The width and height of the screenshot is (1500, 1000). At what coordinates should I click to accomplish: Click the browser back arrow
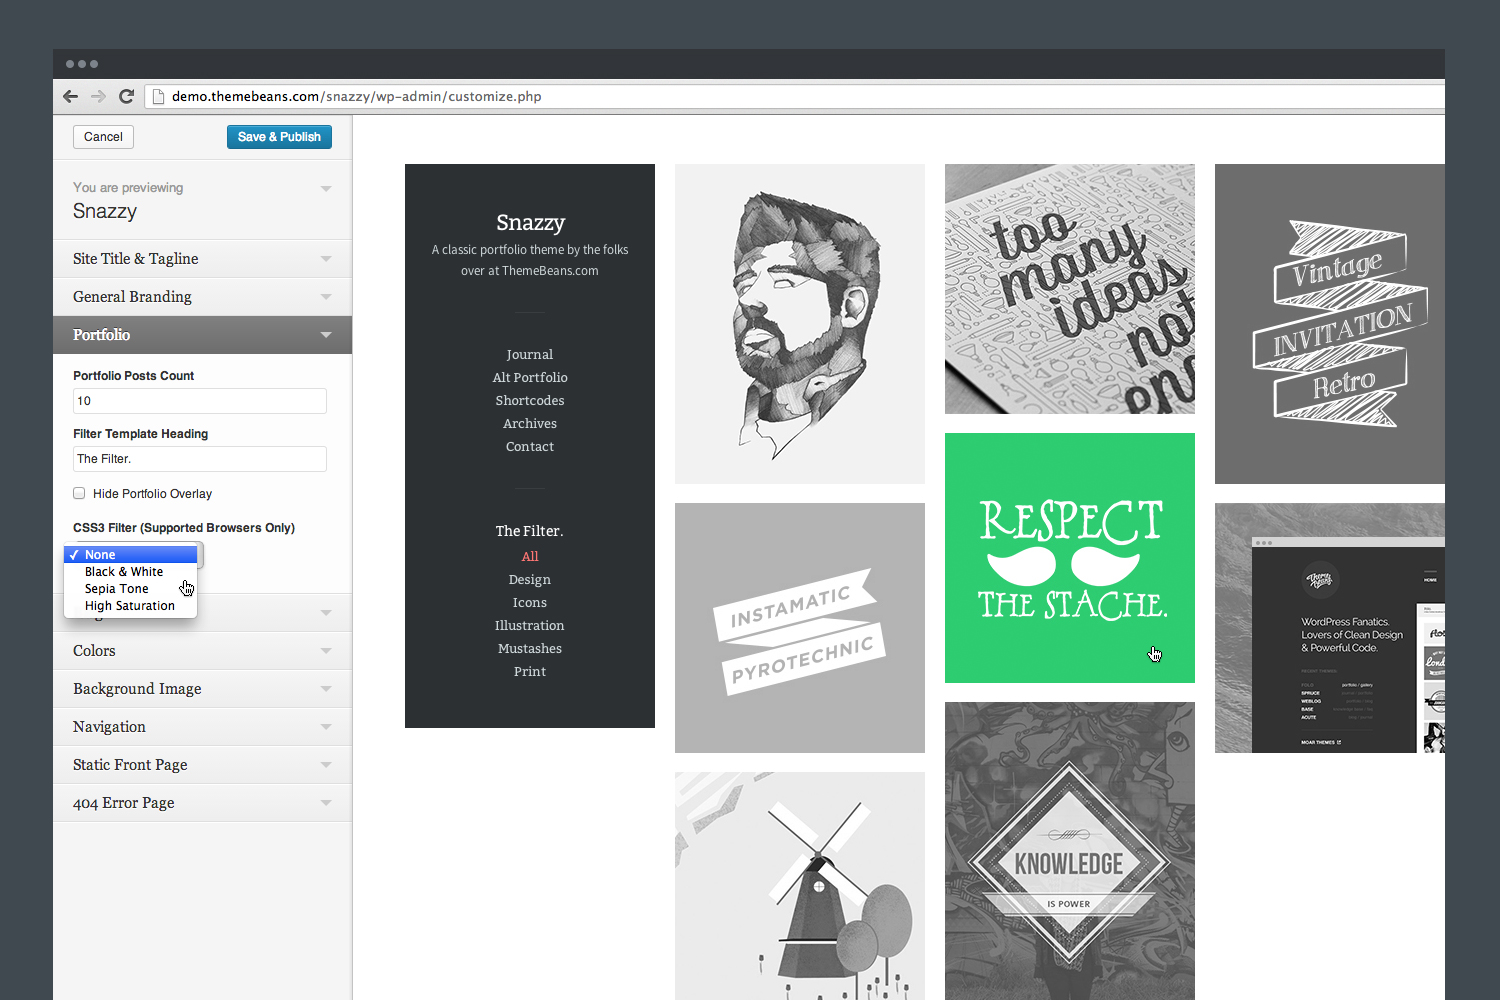click(x=70, y=96)
